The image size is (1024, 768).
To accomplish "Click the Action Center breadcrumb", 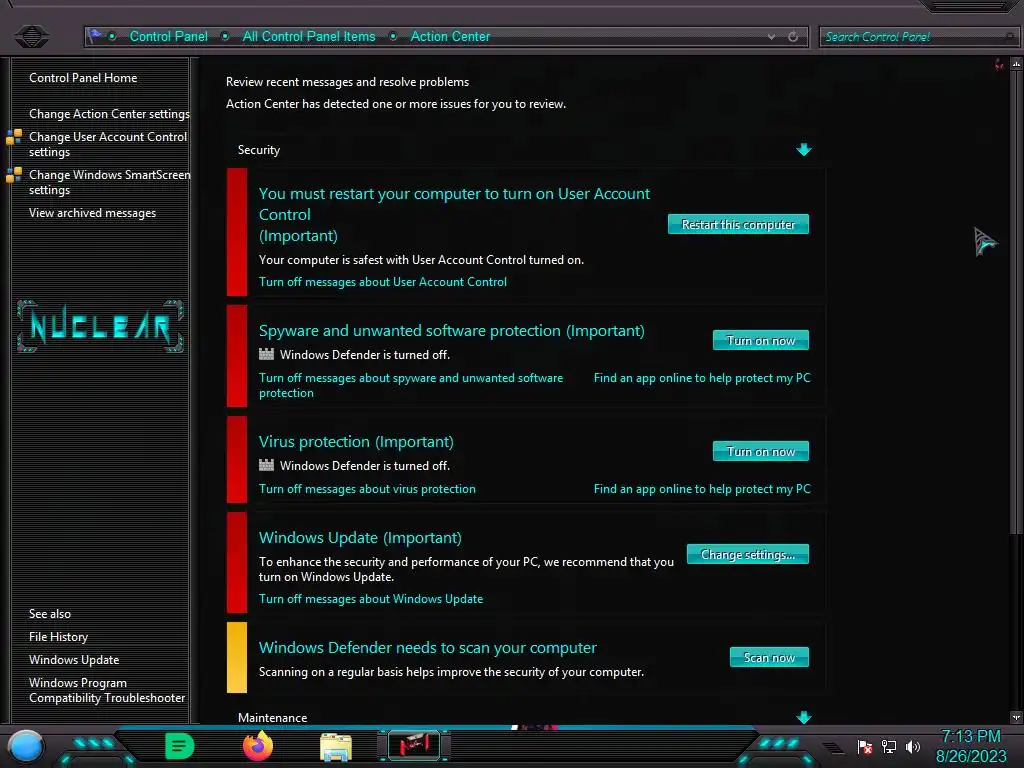I will pos(450,37).
